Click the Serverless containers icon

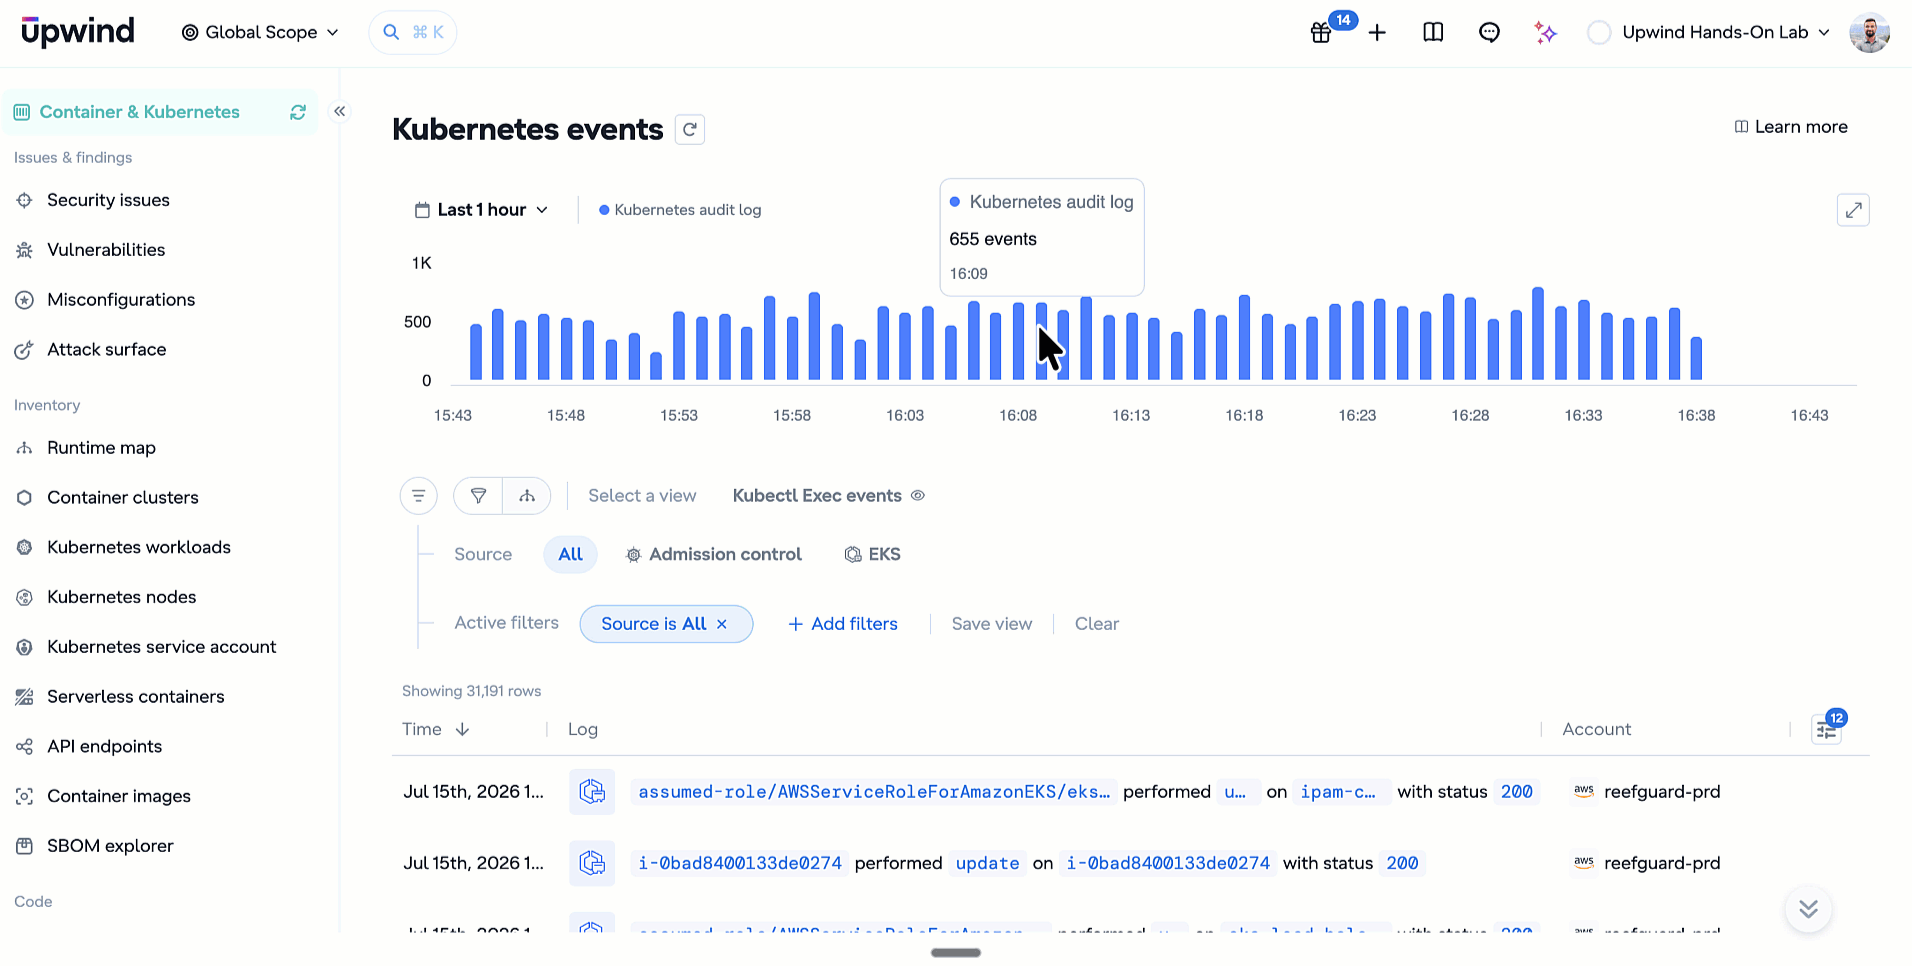pos(24,697)
